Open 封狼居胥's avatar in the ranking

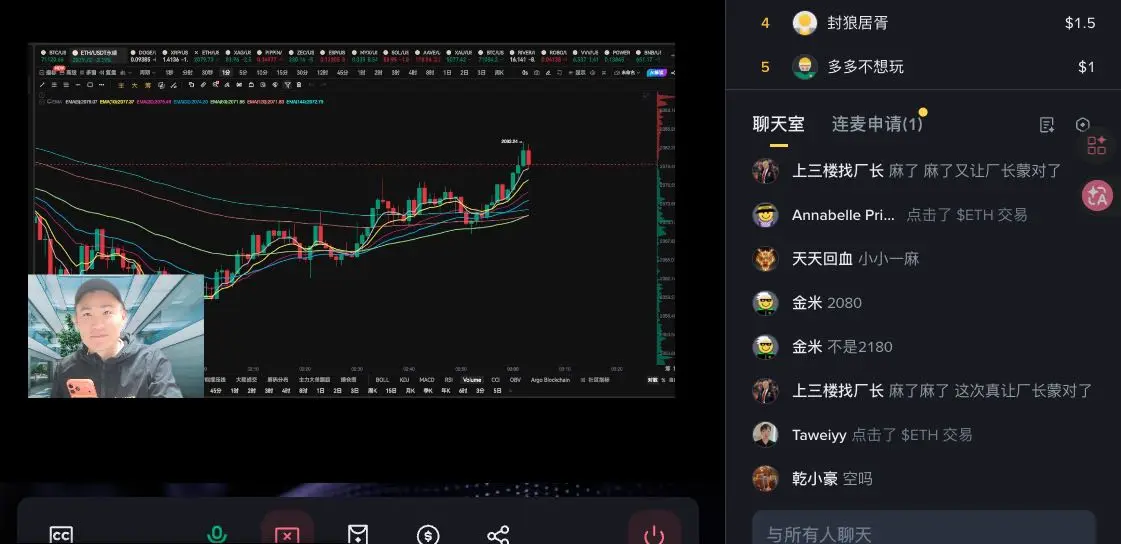click(805, 23)
